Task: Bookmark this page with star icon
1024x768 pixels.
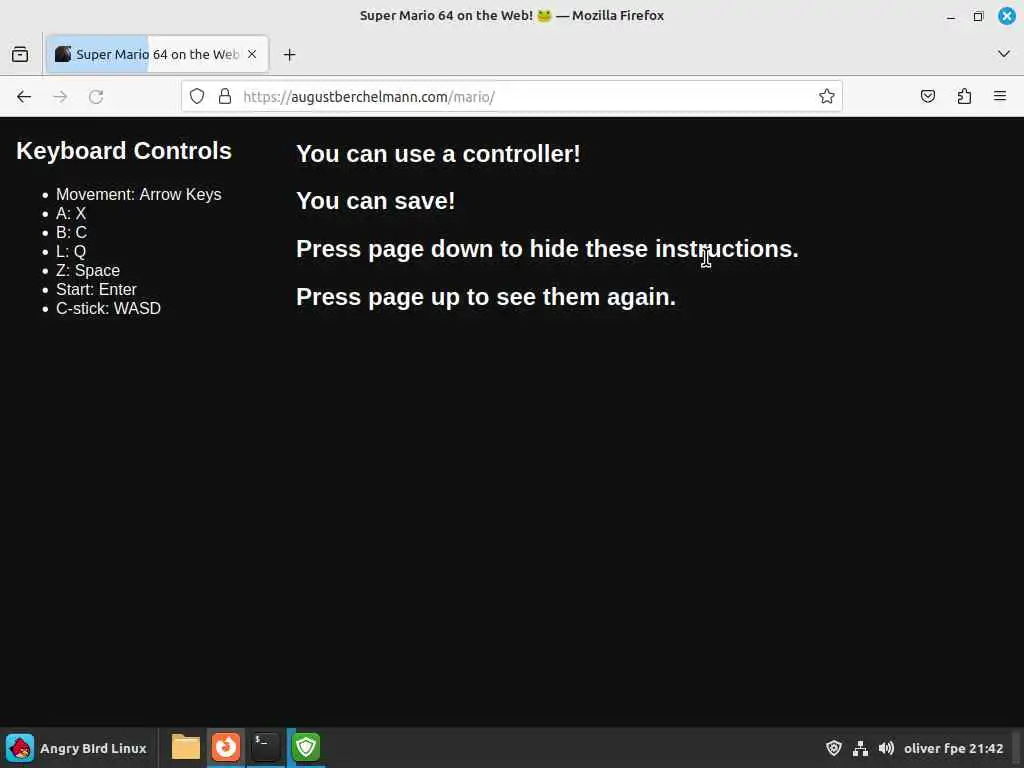Action: coord(827,97)
